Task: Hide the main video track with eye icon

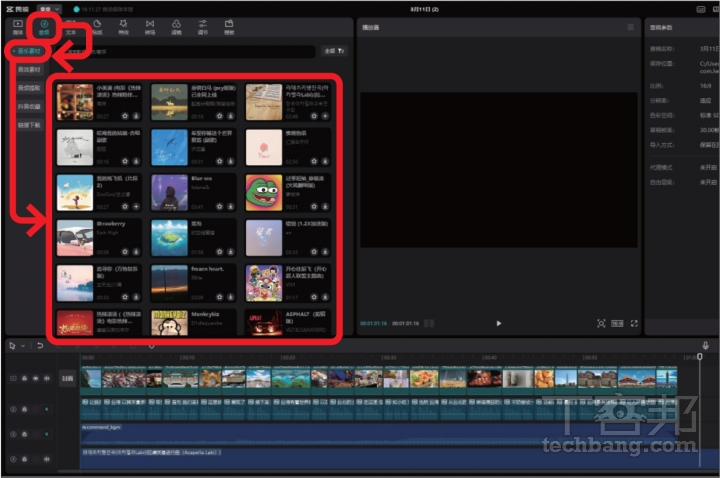Action: pyautogui.click(x=35, y=378)
